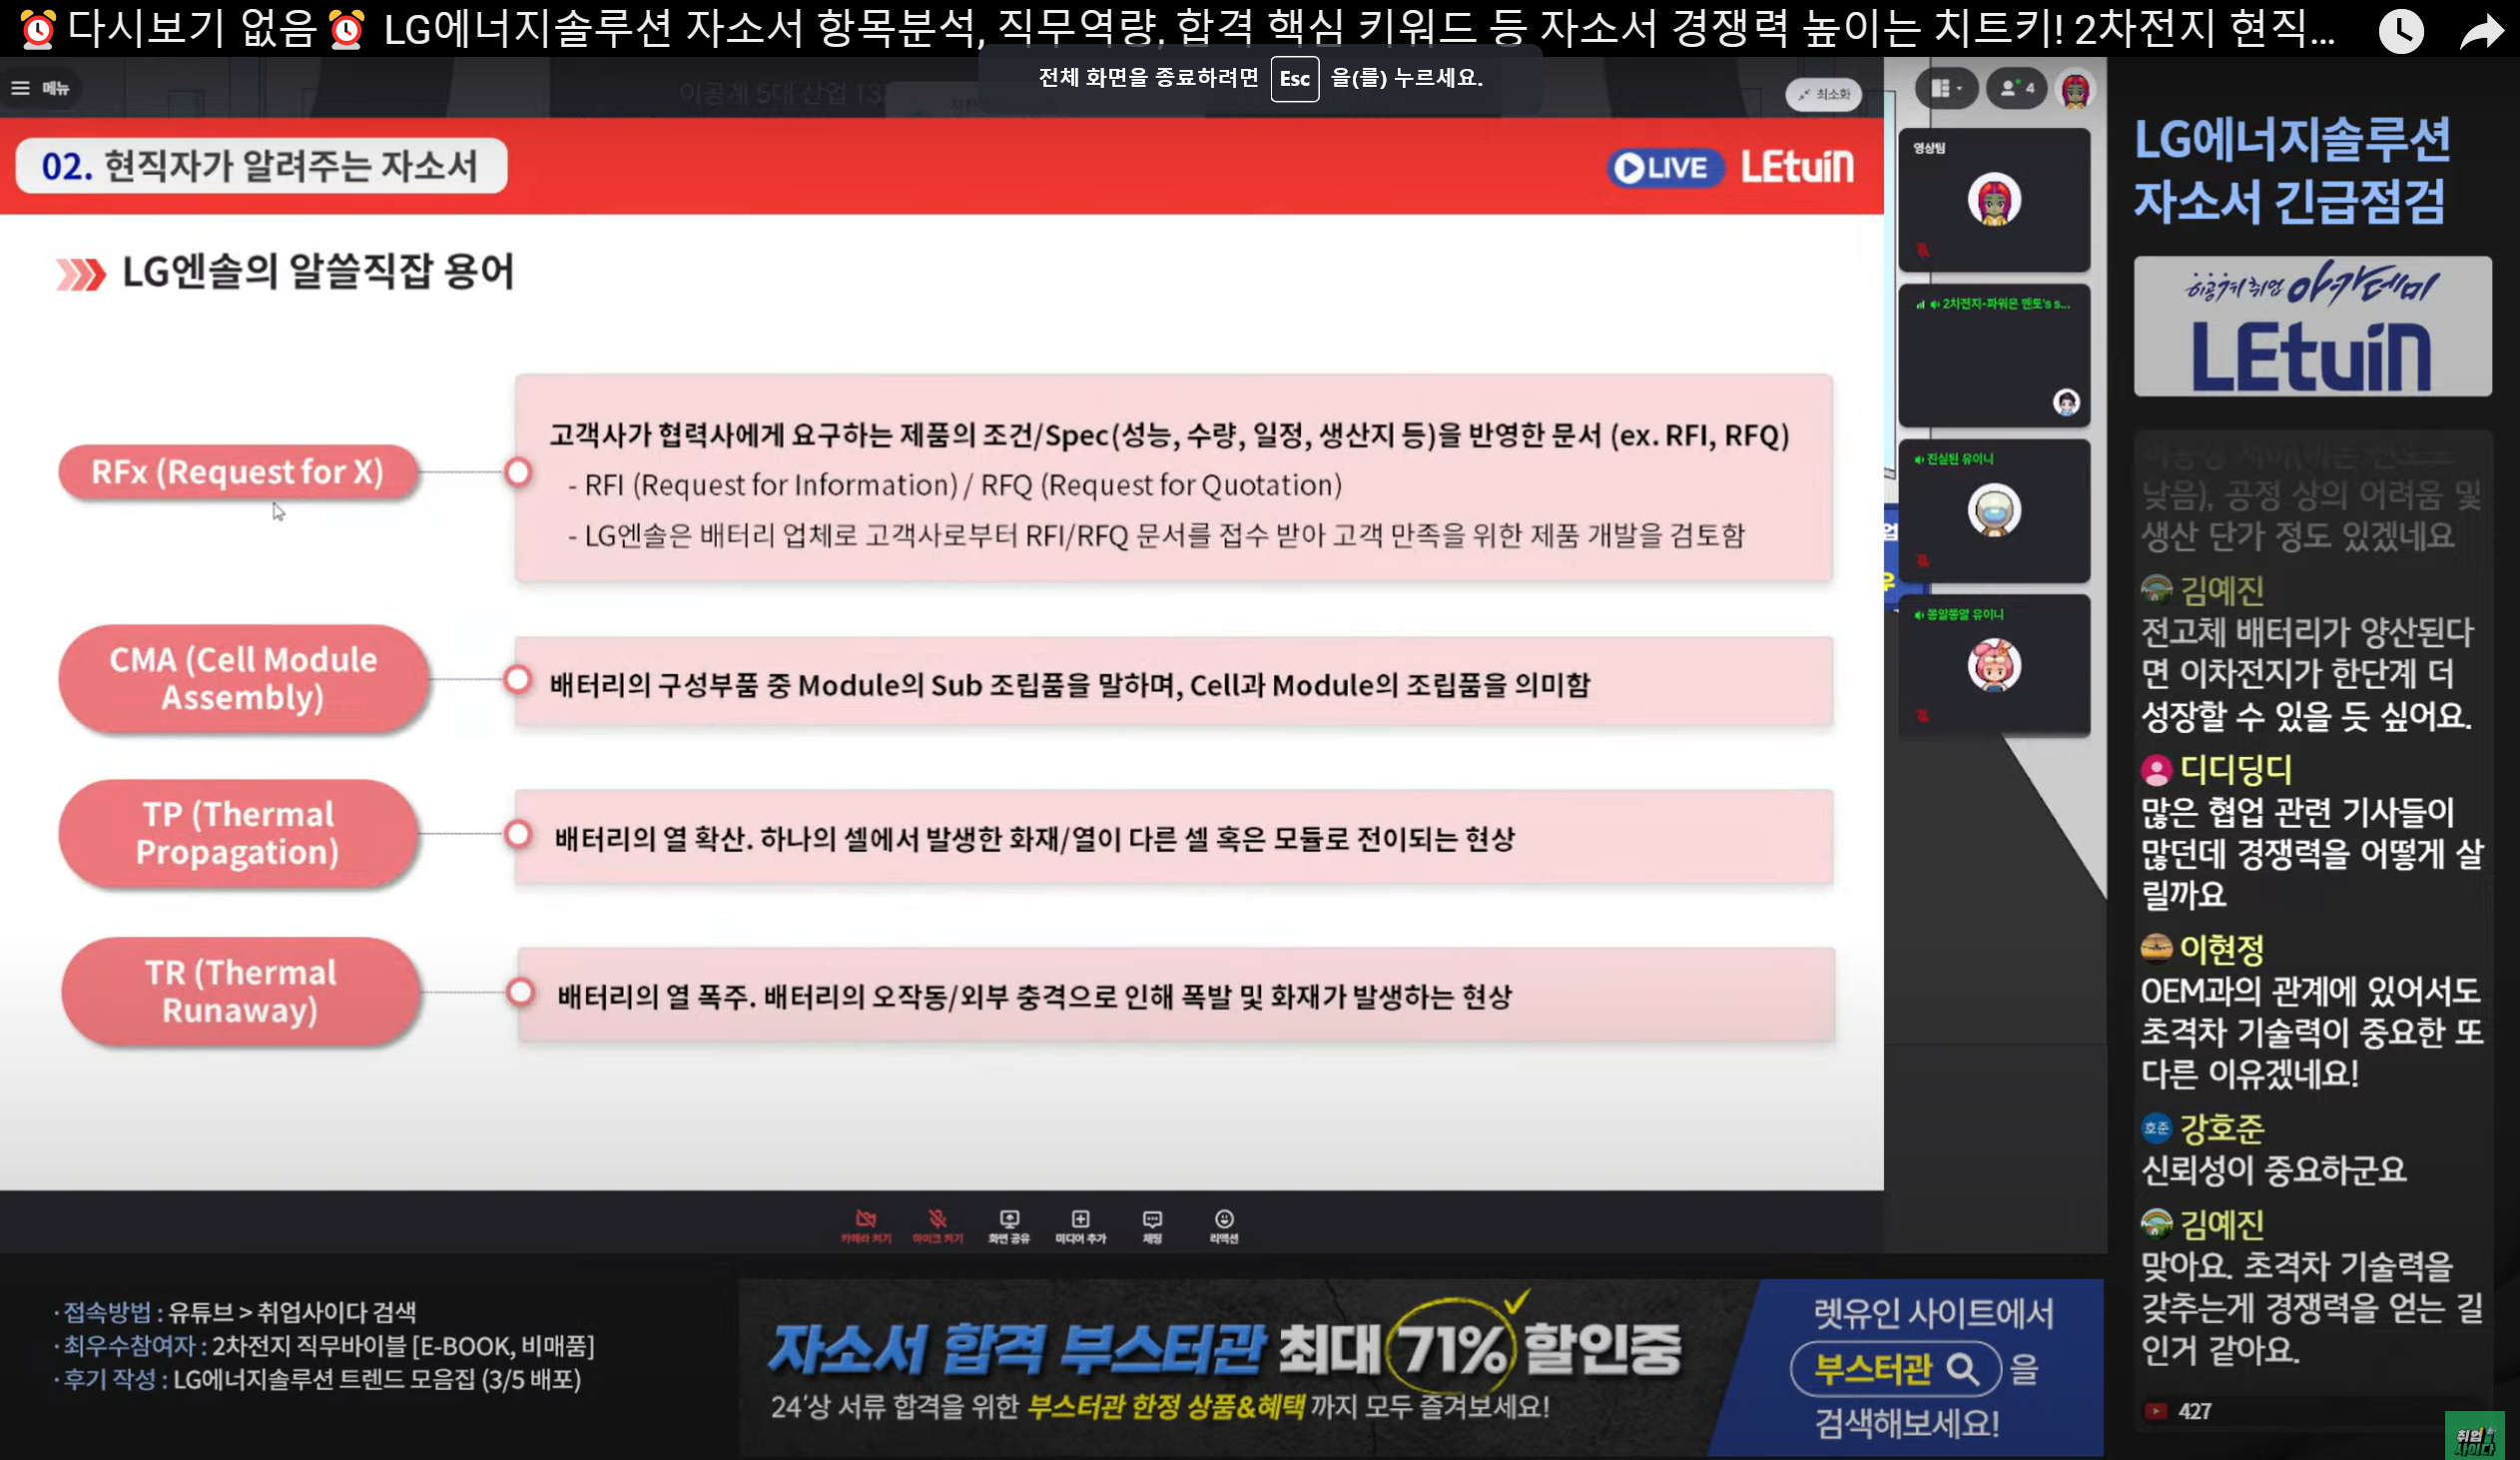Click the 'LG에너지솔루션 자소서 긴급점검' sidebar title

(2292, 170)
